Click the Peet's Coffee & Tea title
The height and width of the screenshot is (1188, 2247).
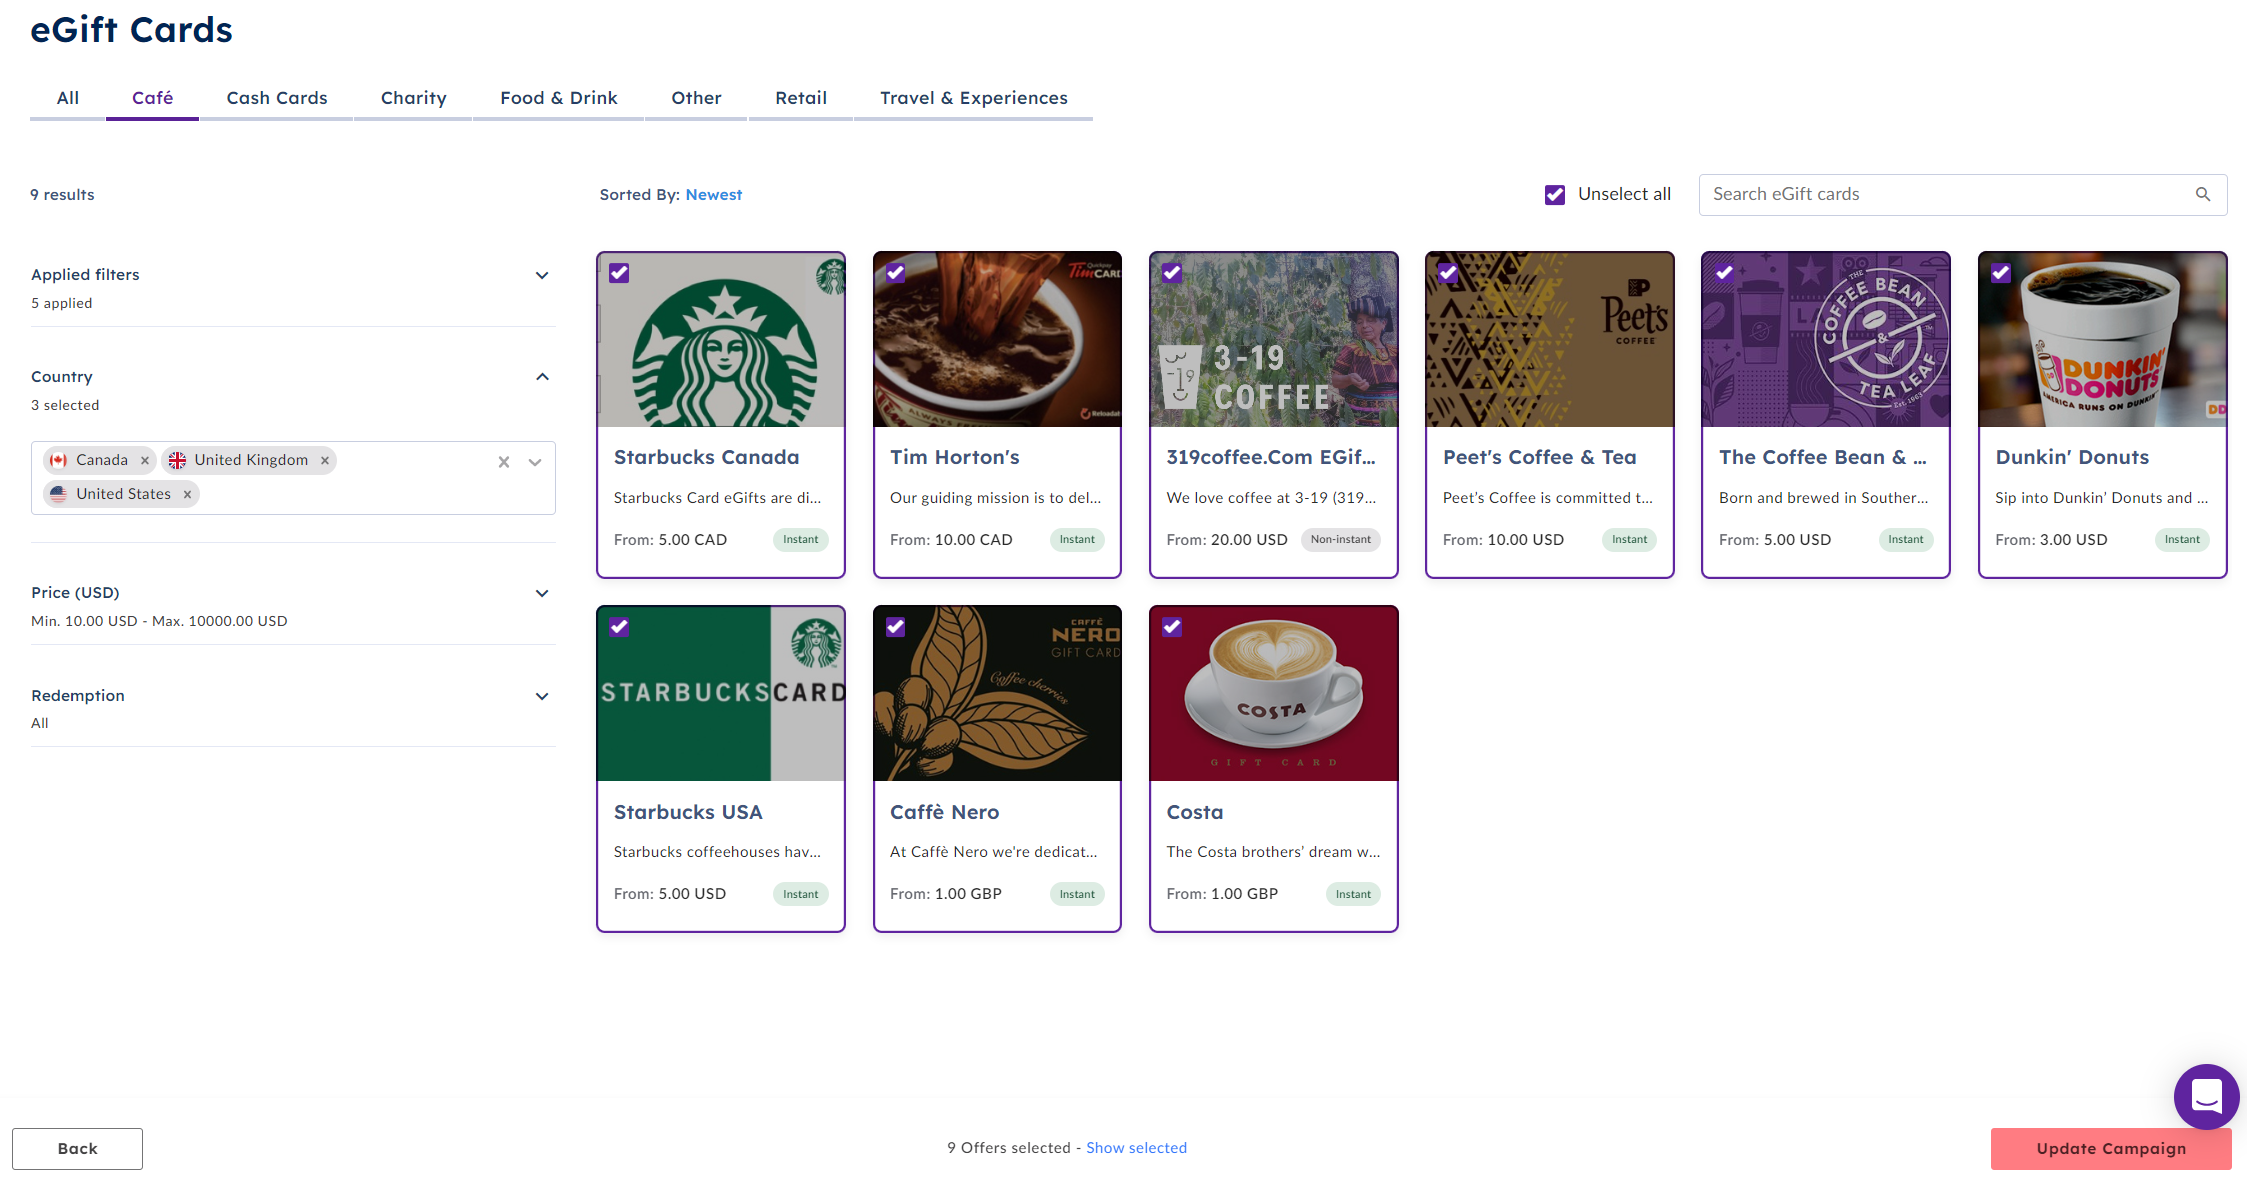click(x=1540, y=458)
